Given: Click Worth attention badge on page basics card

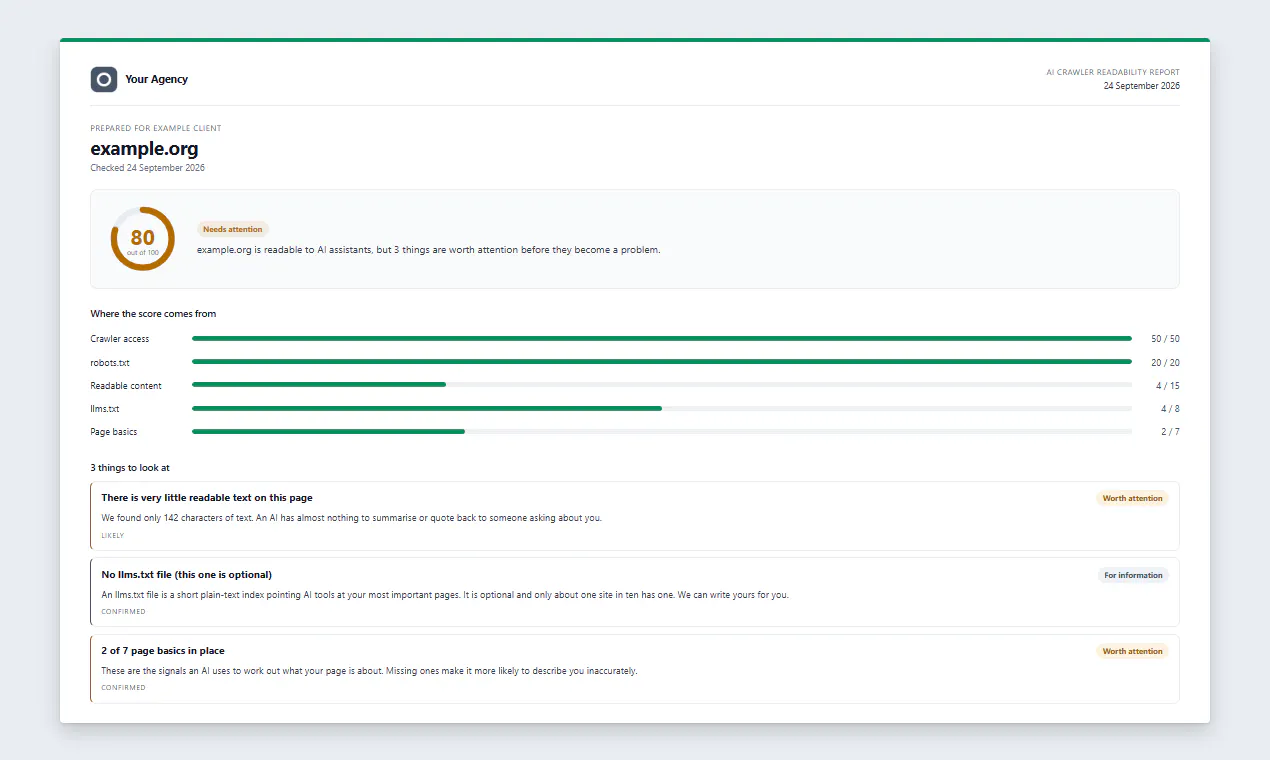Looking at the screenshot, I should 1132,651.
